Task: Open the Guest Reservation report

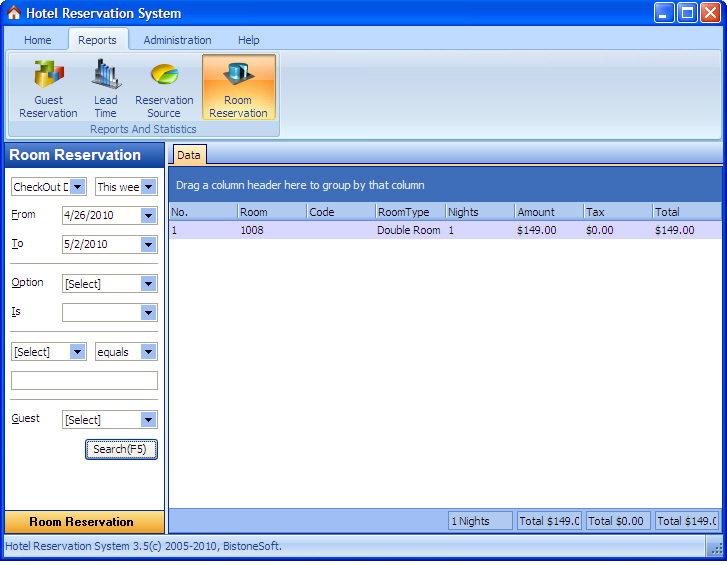Action: 48,88
